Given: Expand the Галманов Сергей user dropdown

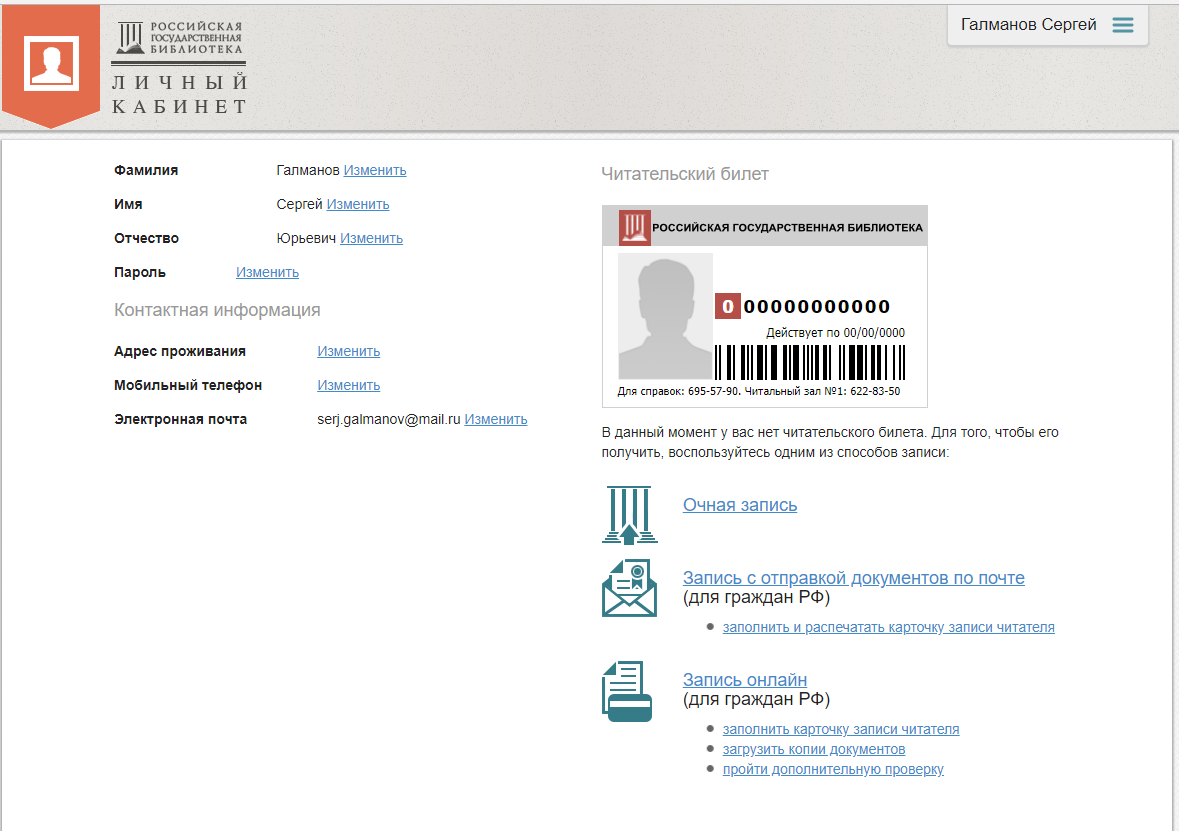Looking at the screenshot, I should [1028, 25].
